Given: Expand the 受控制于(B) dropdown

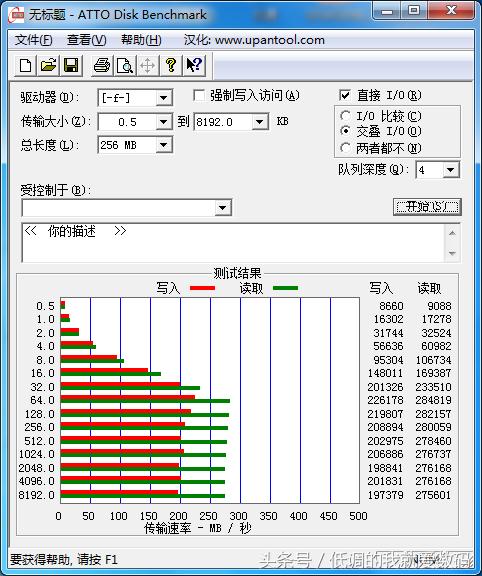Looking at the screenshot, I should 223,208.
